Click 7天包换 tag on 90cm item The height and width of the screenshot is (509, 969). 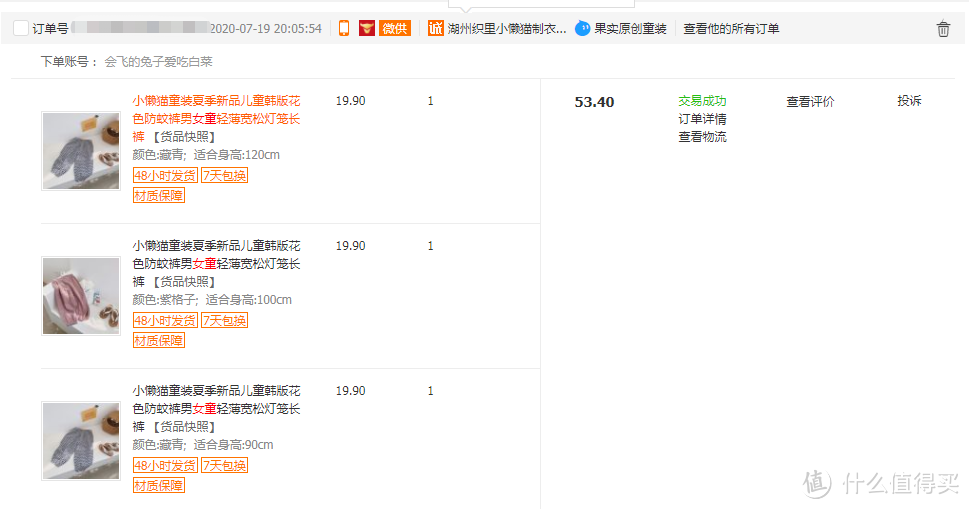[224, 466]
